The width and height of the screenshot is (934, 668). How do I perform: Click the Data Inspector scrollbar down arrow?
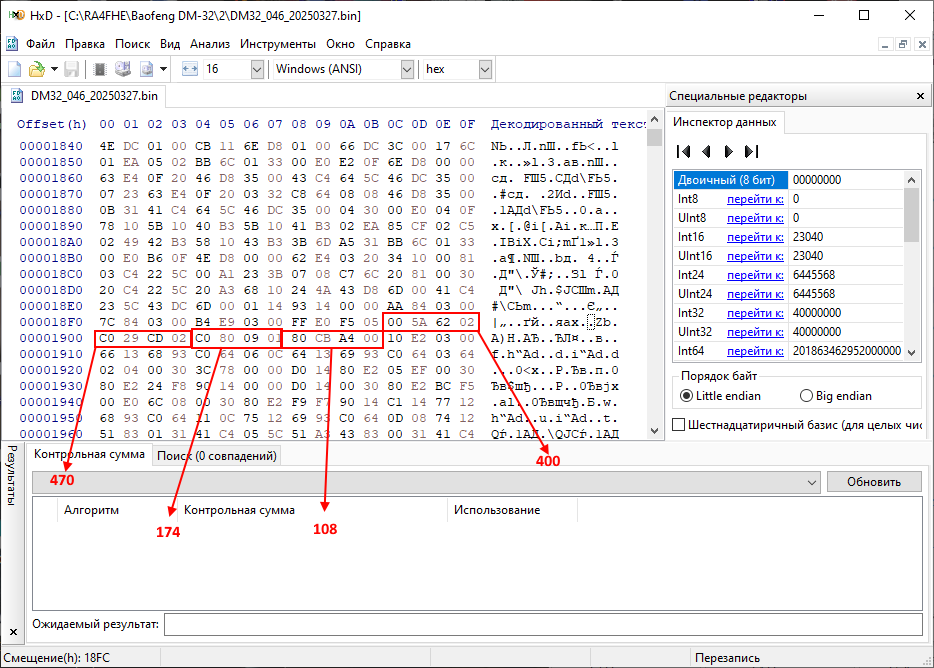(x=911, y=353)
